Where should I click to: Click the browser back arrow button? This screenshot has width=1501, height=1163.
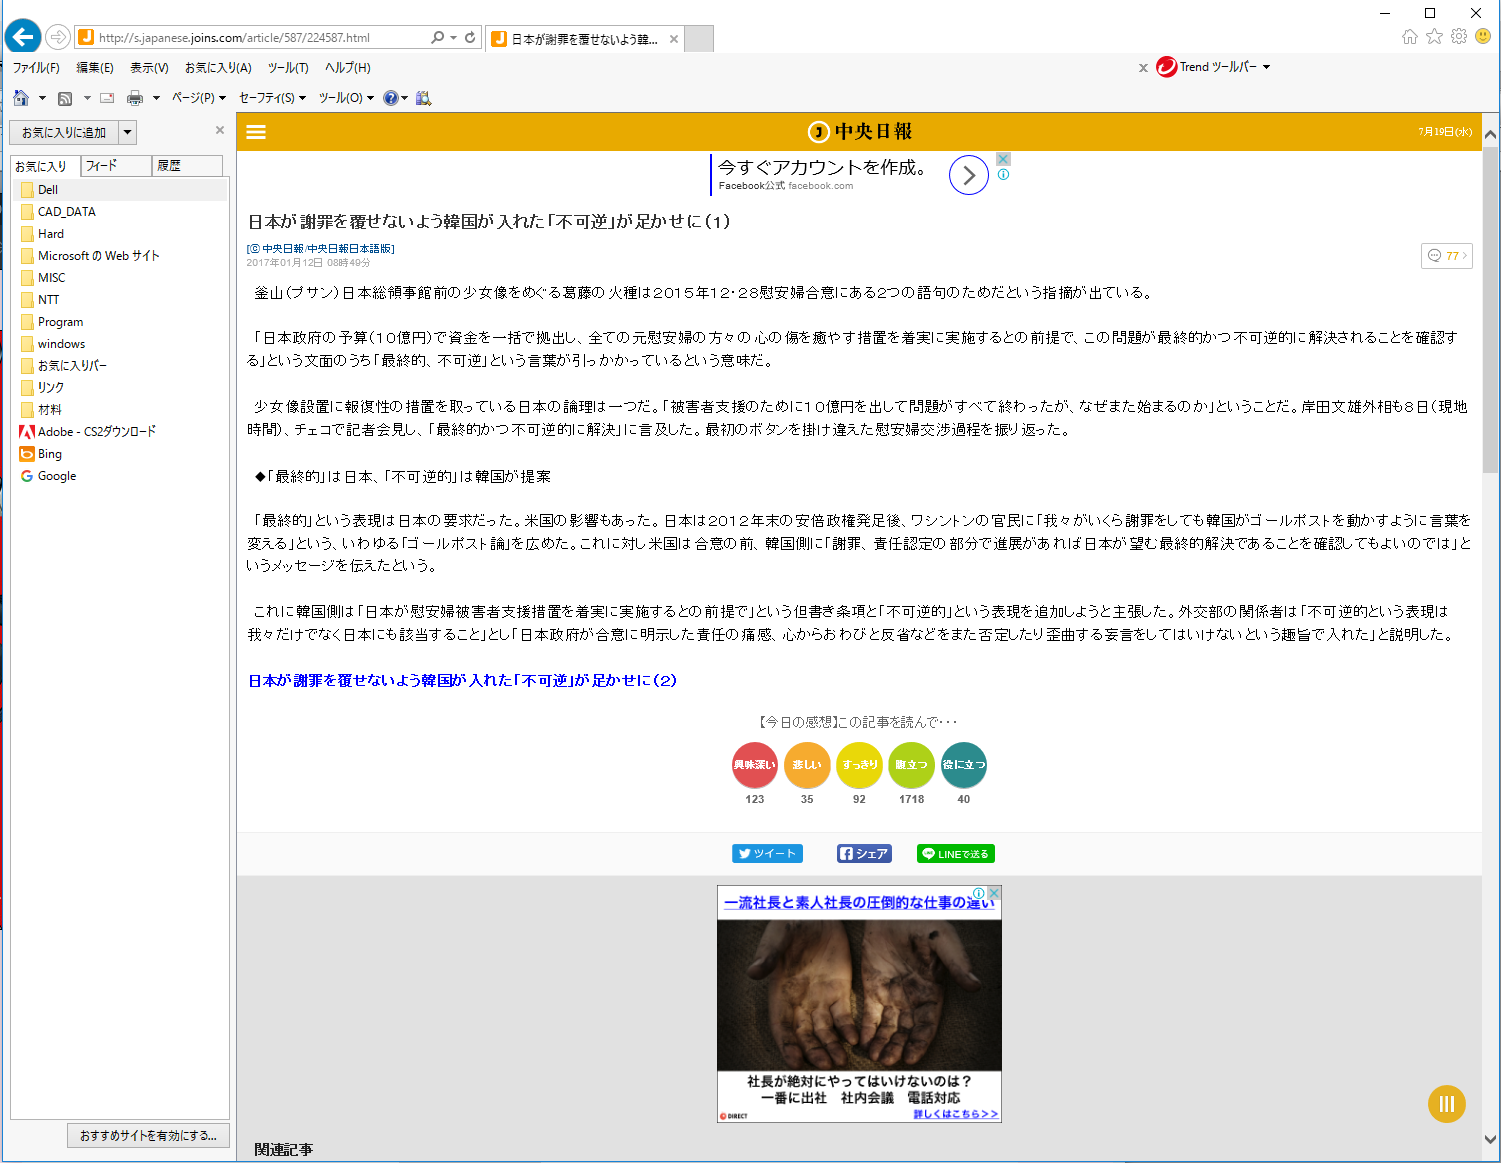click(x=22, y=37)
